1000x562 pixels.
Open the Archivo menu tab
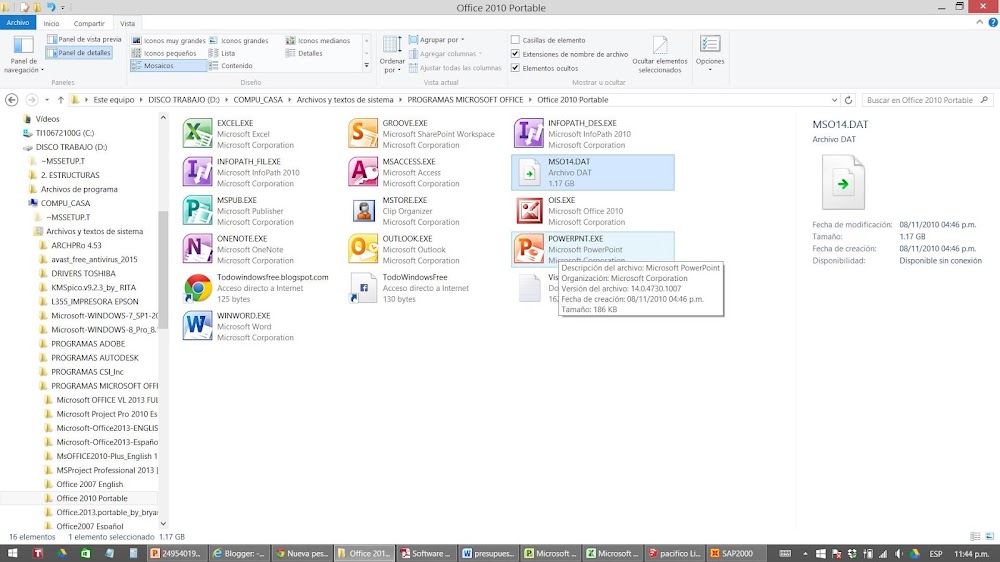[x=18, y=23]
